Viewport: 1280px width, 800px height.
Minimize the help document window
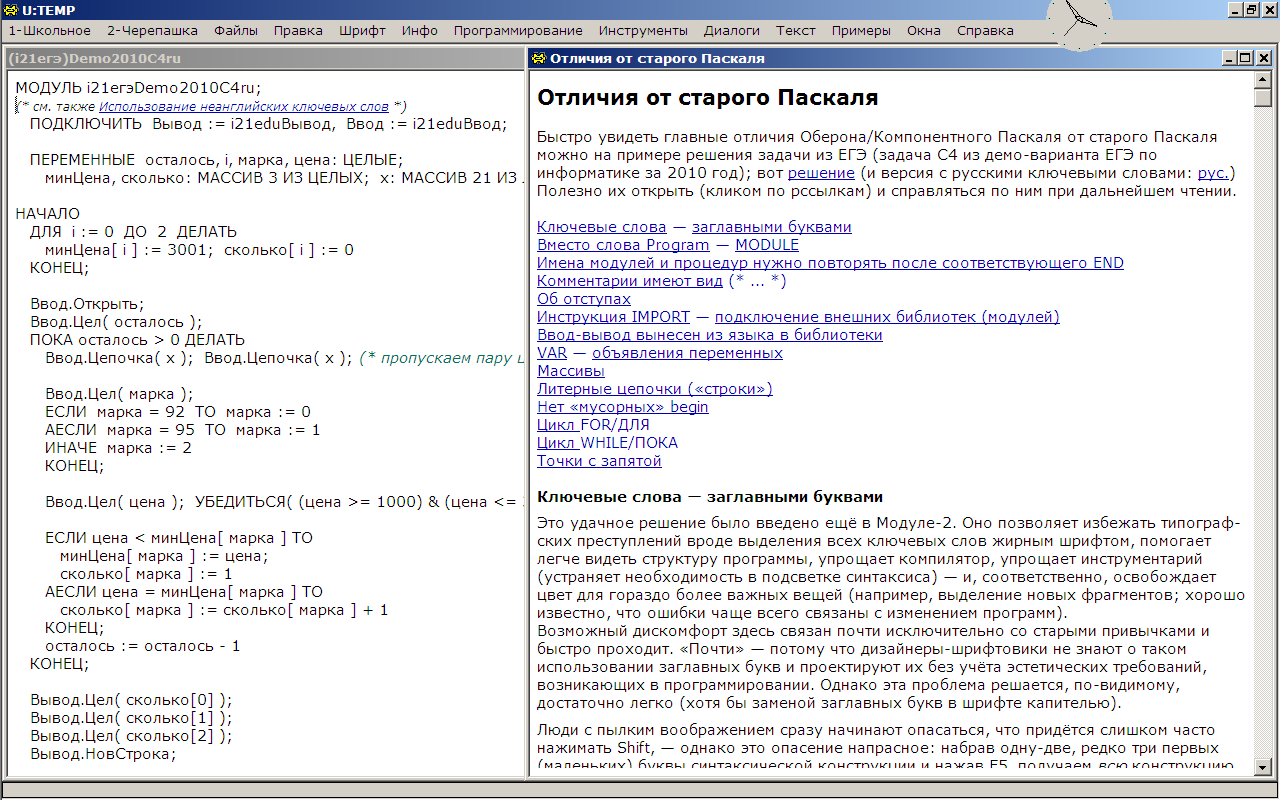[x=1230, y=58]
